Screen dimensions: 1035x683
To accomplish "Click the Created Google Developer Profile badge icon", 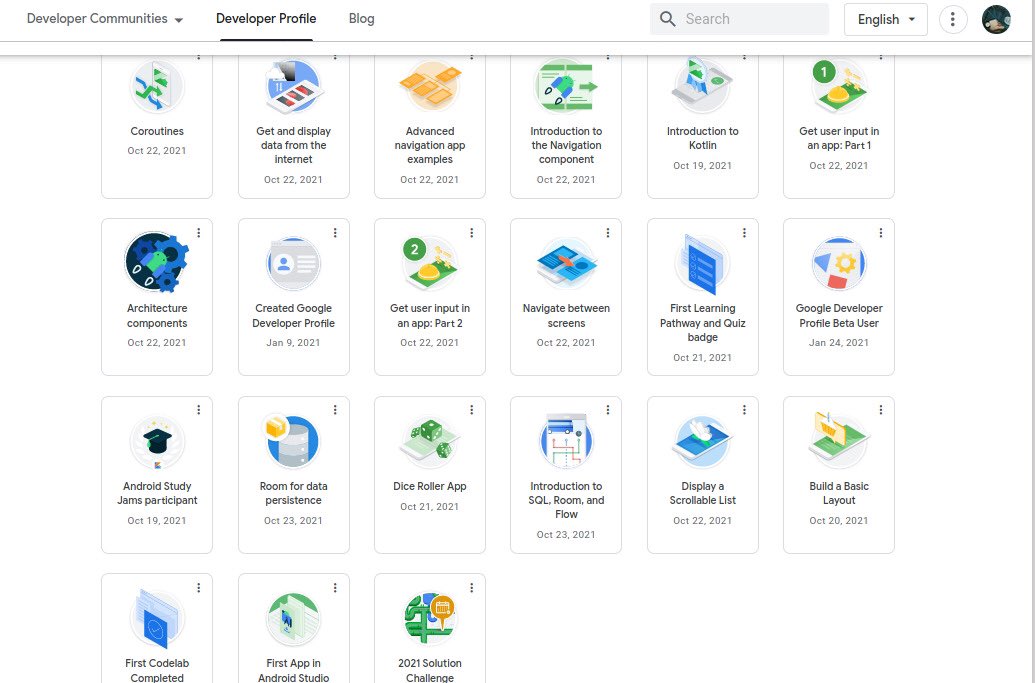I will [x=294, y=264].
